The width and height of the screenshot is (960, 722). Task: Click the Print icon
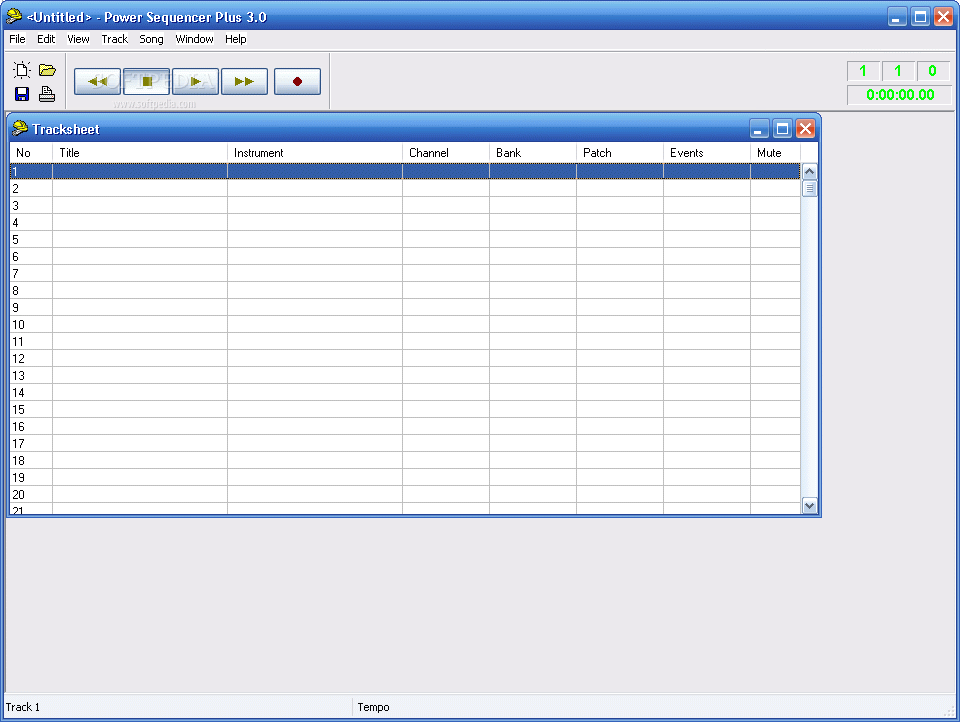[x=47, y=94]
